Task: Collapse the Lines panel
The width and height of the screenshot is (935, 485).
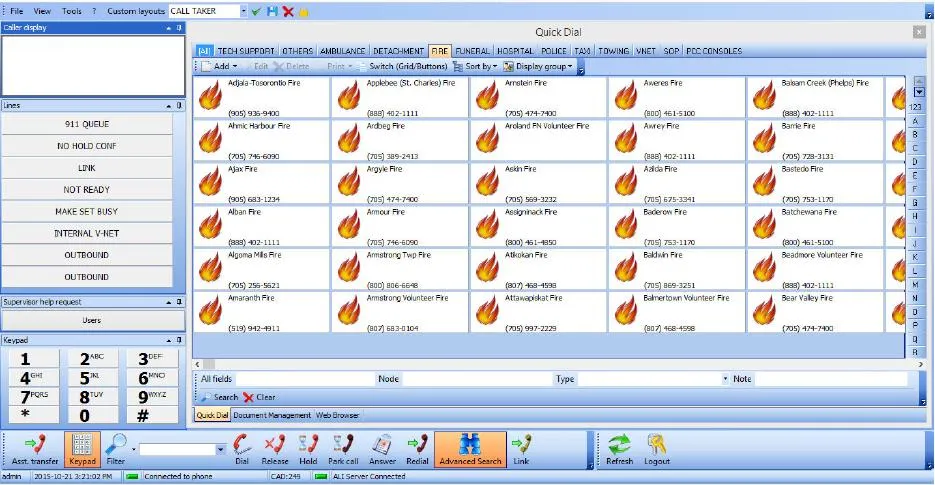Action: tap(169, 106)
